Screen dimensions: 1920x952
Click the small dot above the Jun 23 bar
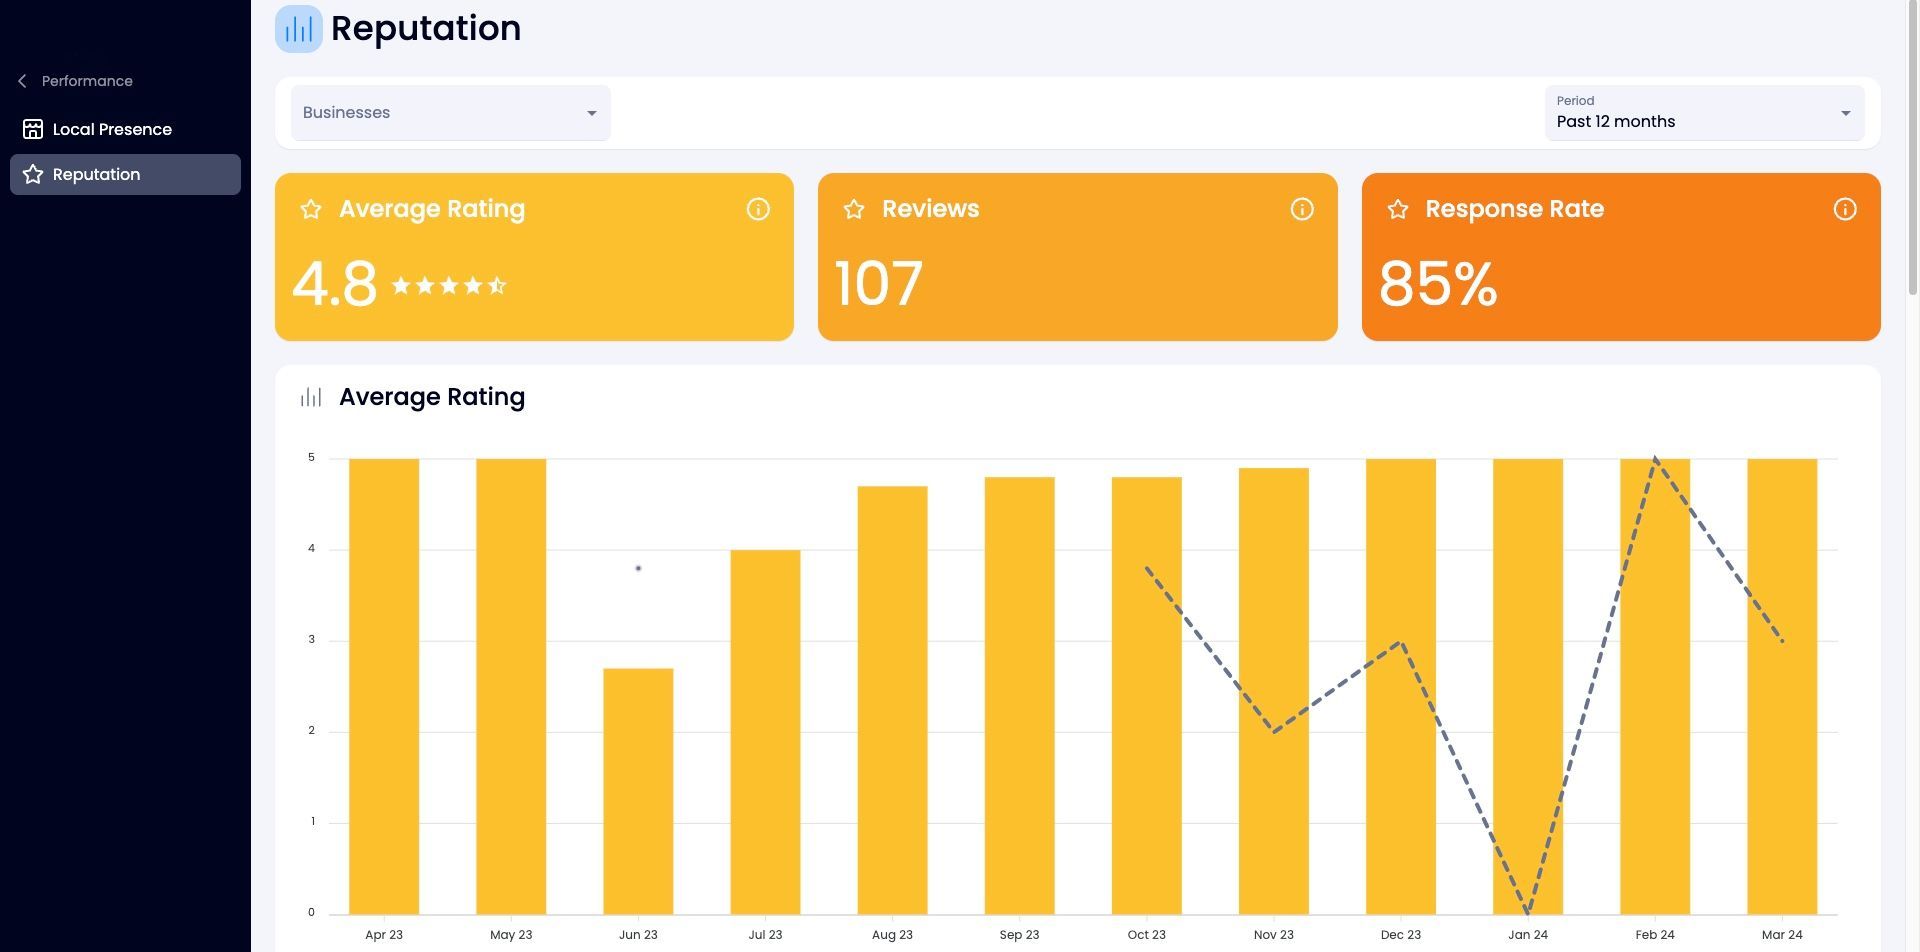pos(638,568)
